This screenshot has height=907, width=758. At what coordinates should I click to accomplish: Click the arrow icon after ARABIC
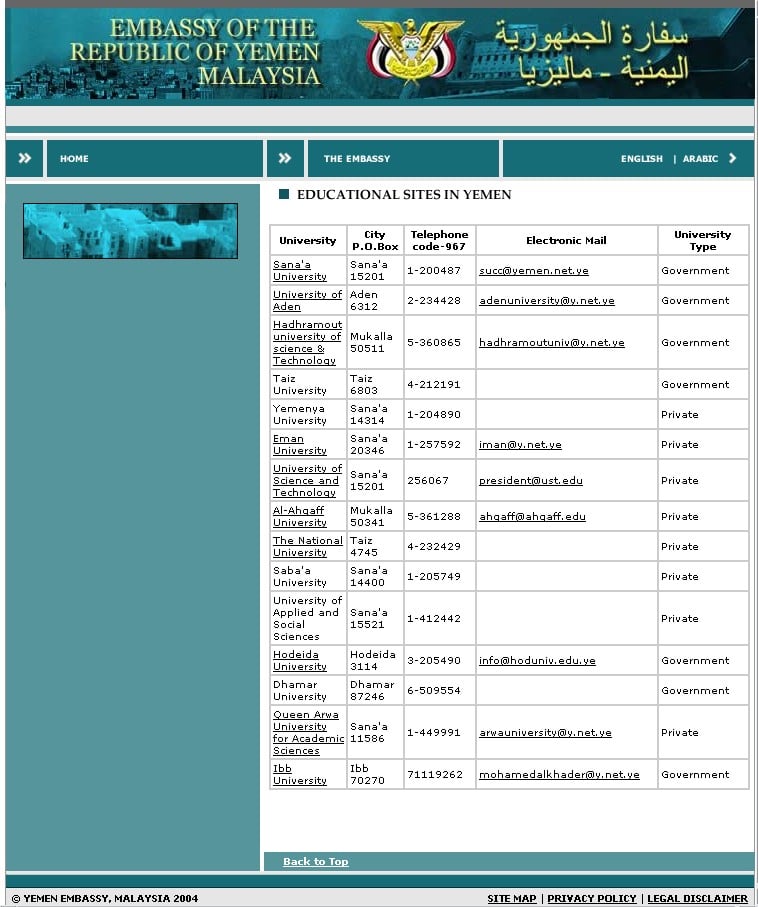coord(733,158)
